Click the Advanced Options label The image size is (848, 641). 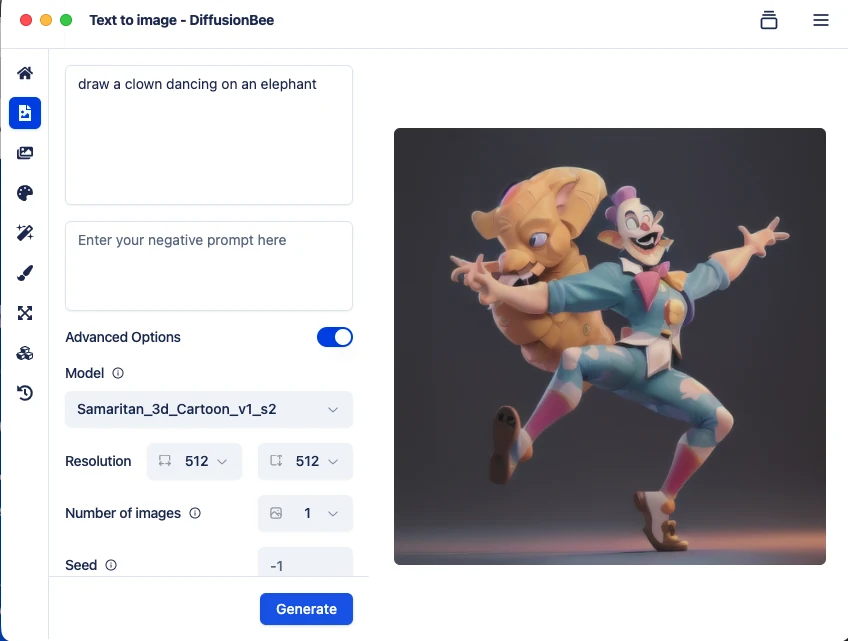pos(123,337)
